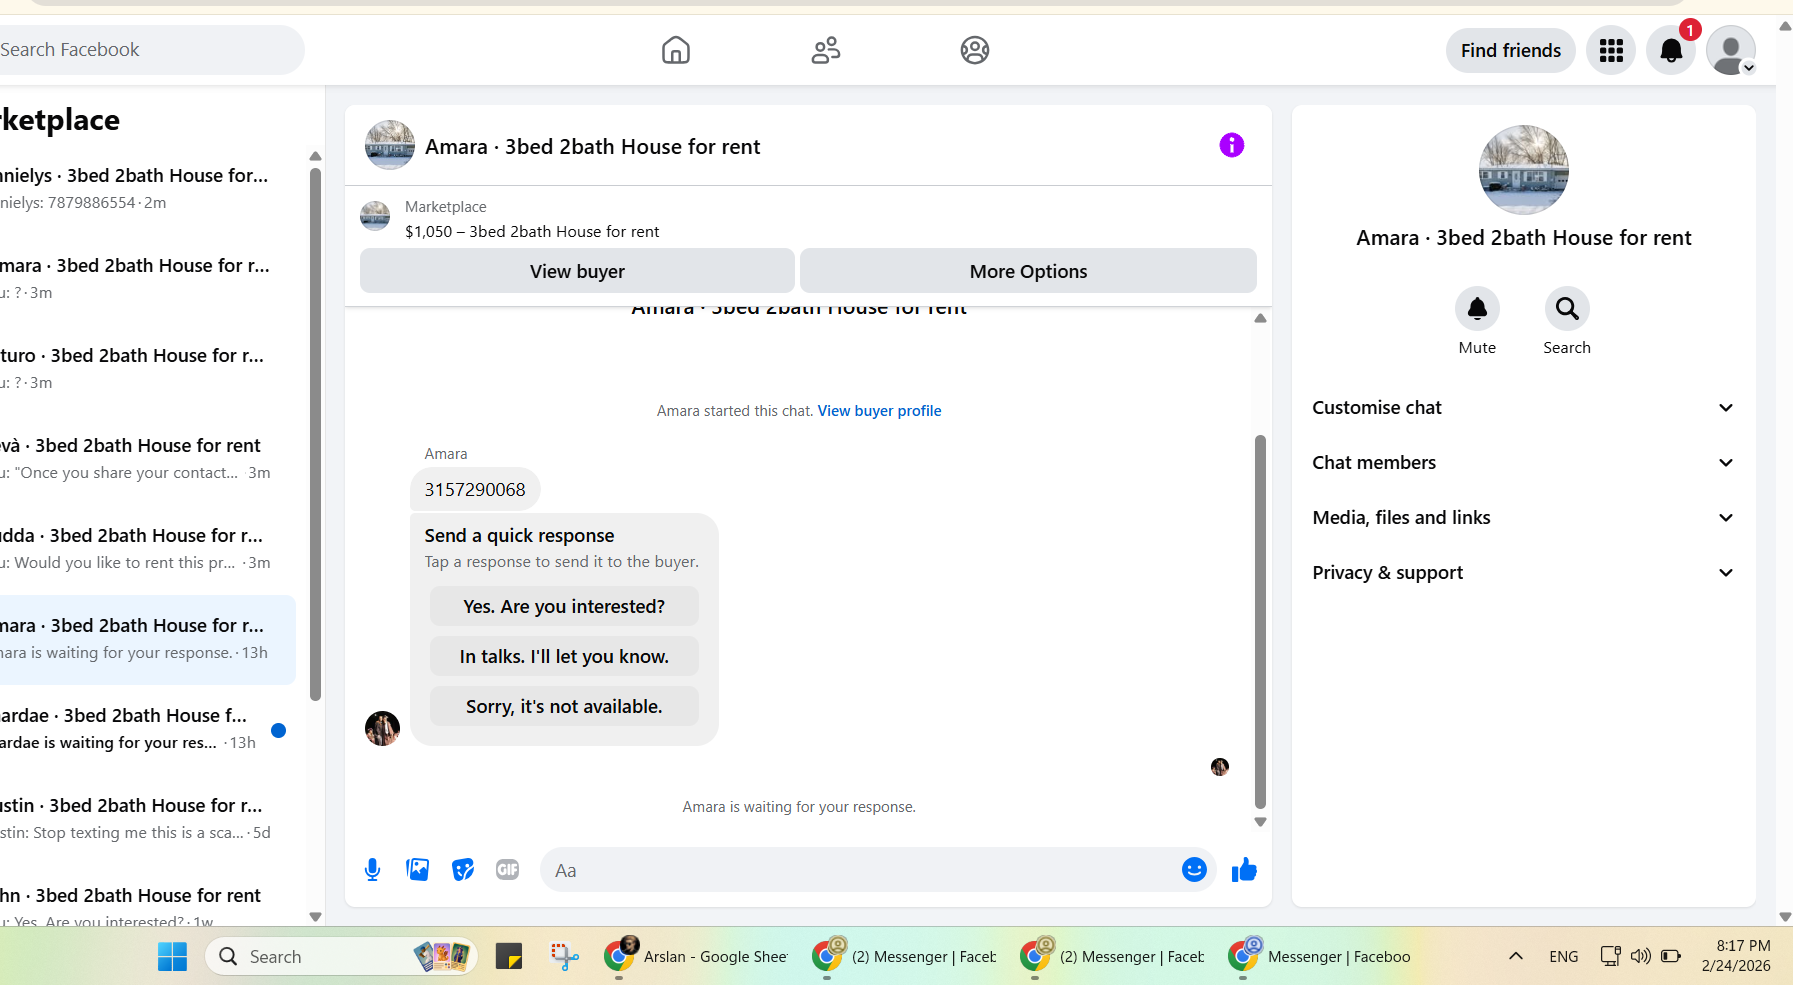The width and height of the screenshot is (1793, 985).
Task: Expand the Customise chat section
Action: (x=1524, y=407)
